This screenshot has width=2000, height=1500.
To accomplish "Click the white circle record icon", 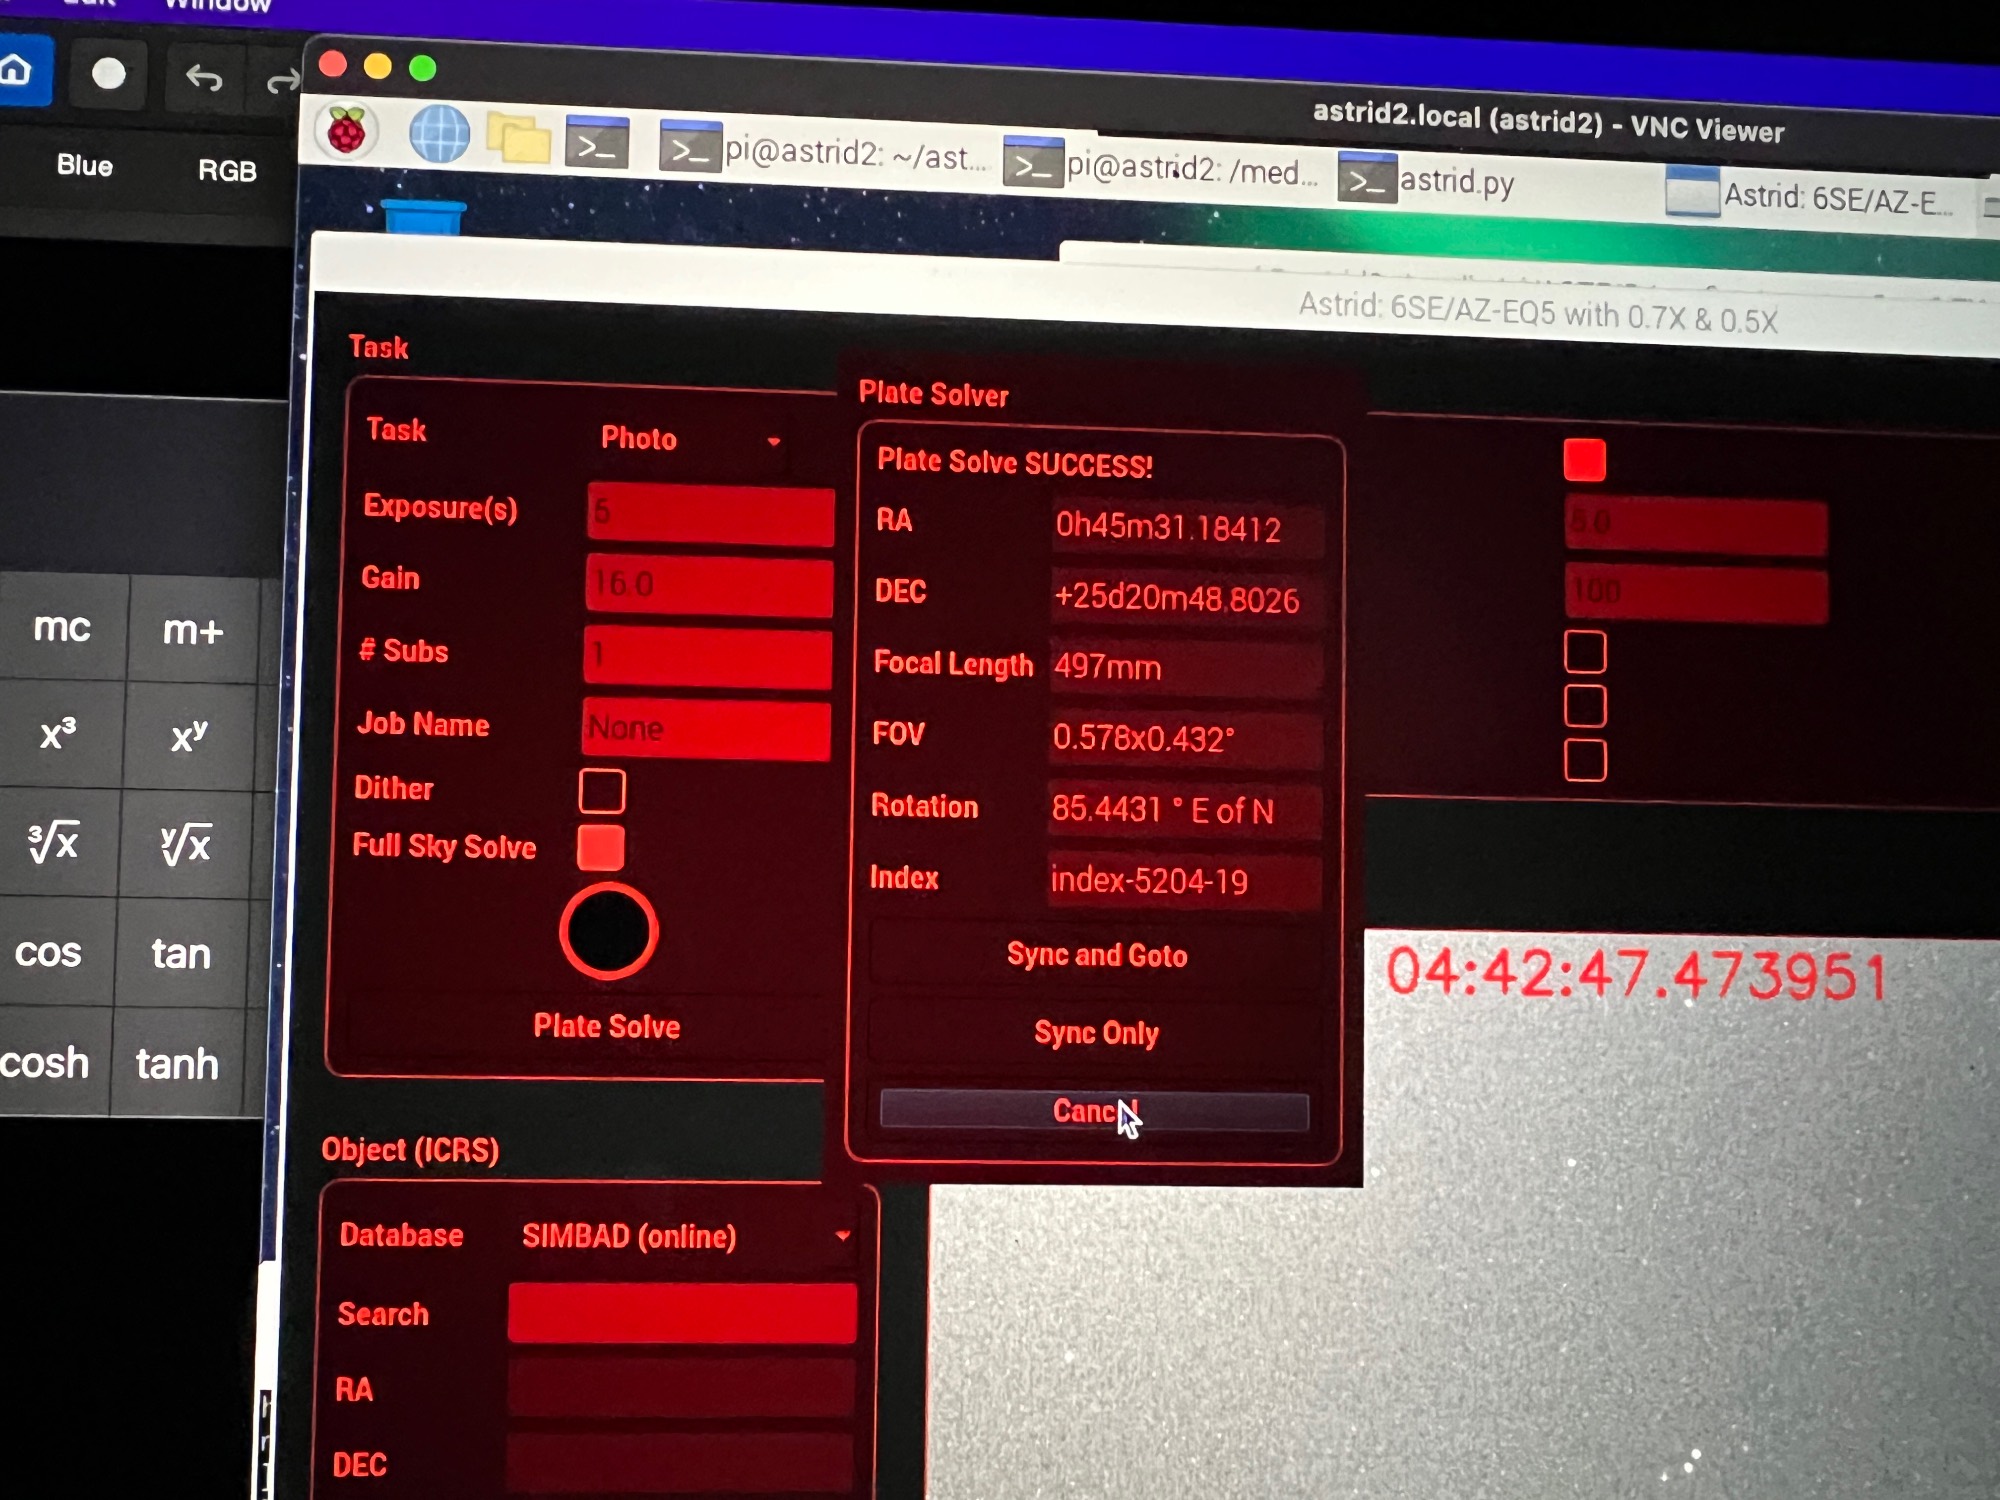I will coord(108,73).
